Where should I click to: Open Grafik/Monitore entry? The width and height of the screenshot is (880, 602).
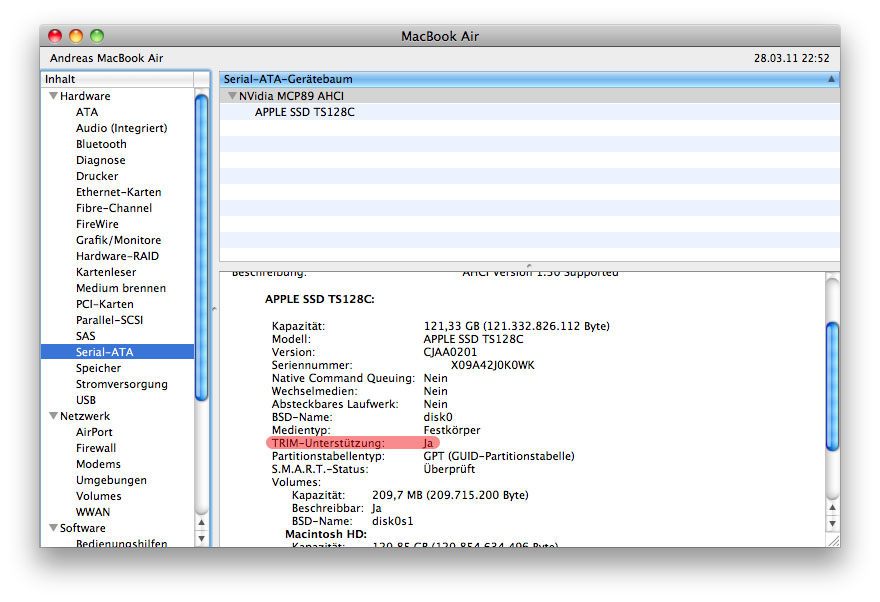[118, 240]
